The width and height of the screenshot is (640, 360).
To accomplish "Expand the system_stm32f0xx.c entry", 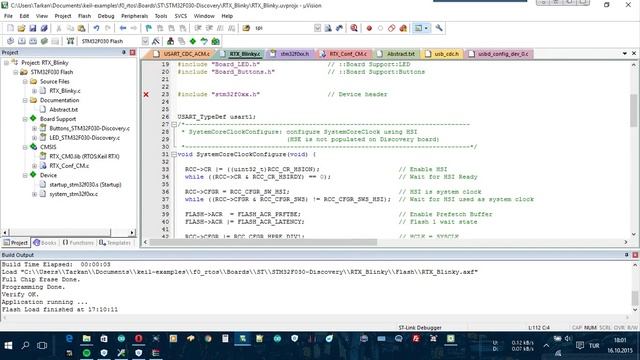I will coord(35,194).
